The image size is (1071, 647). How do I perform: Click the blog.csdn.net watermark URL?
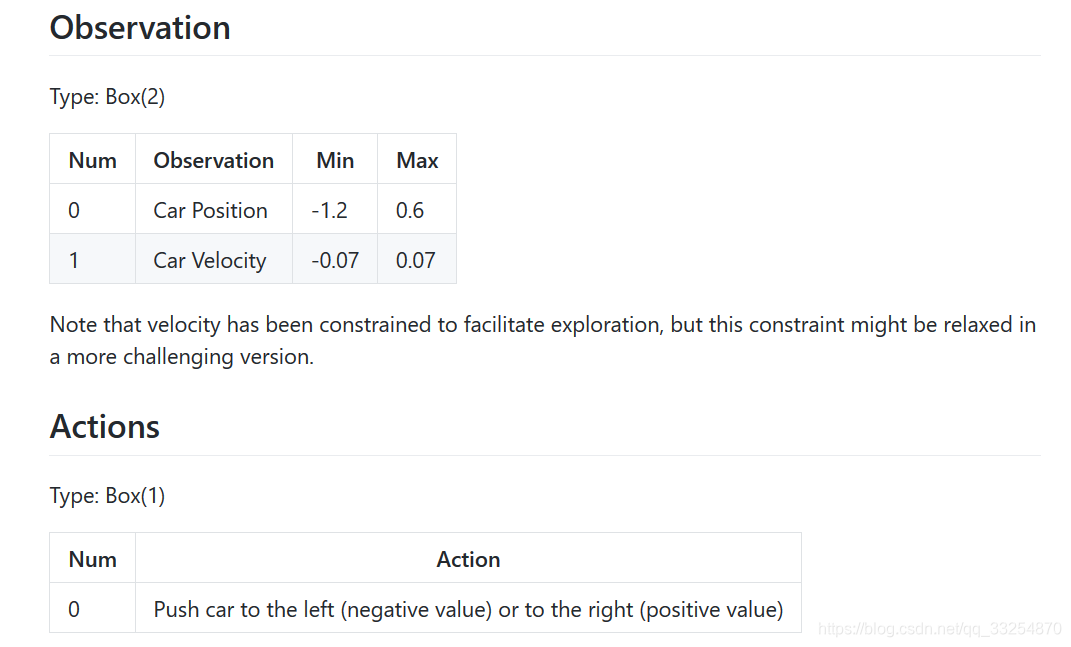point(939,629)
